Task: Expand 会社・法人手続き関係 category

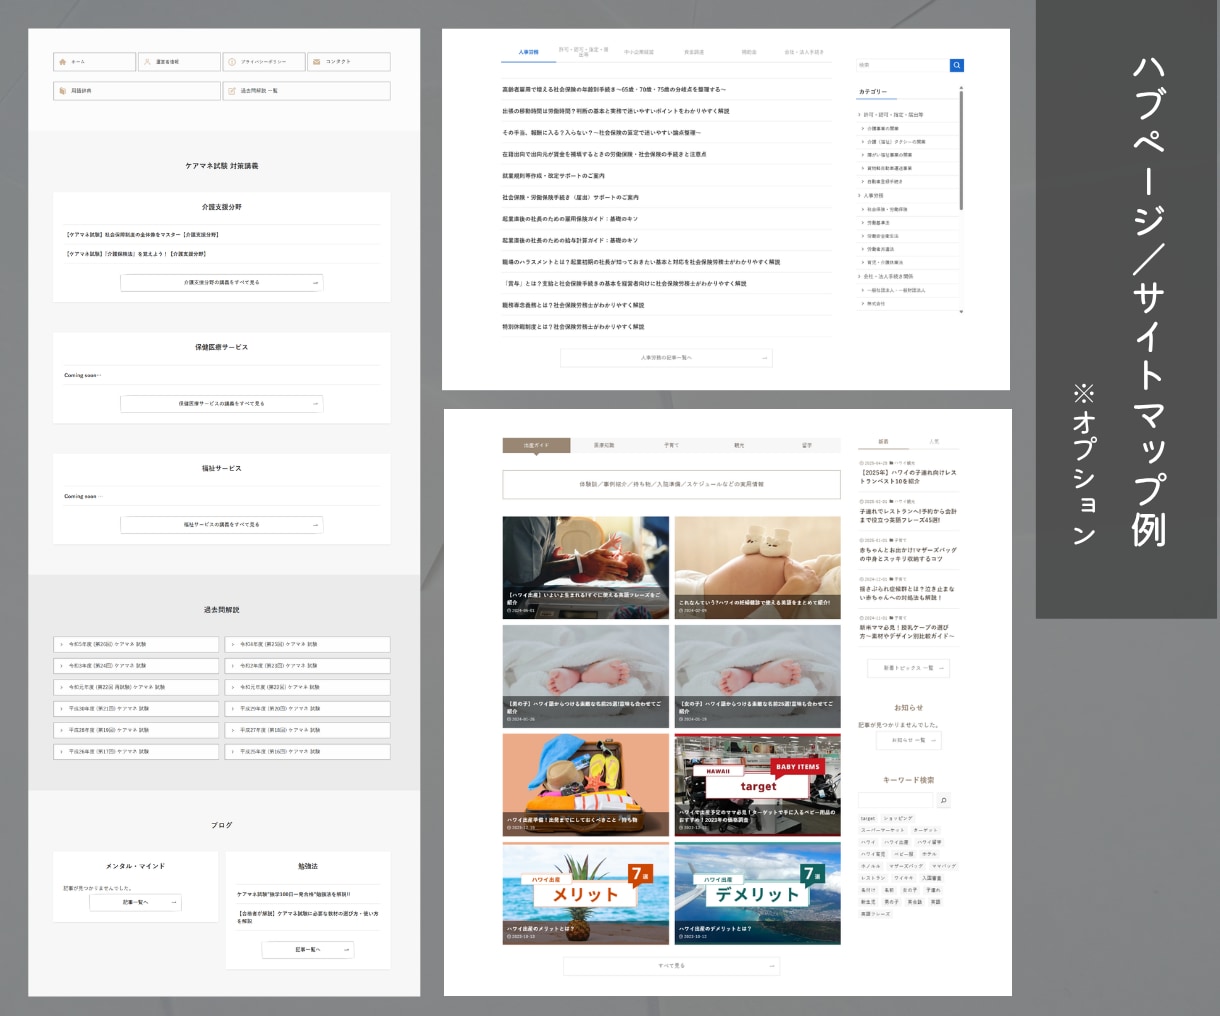Action: tap(886, 277)
